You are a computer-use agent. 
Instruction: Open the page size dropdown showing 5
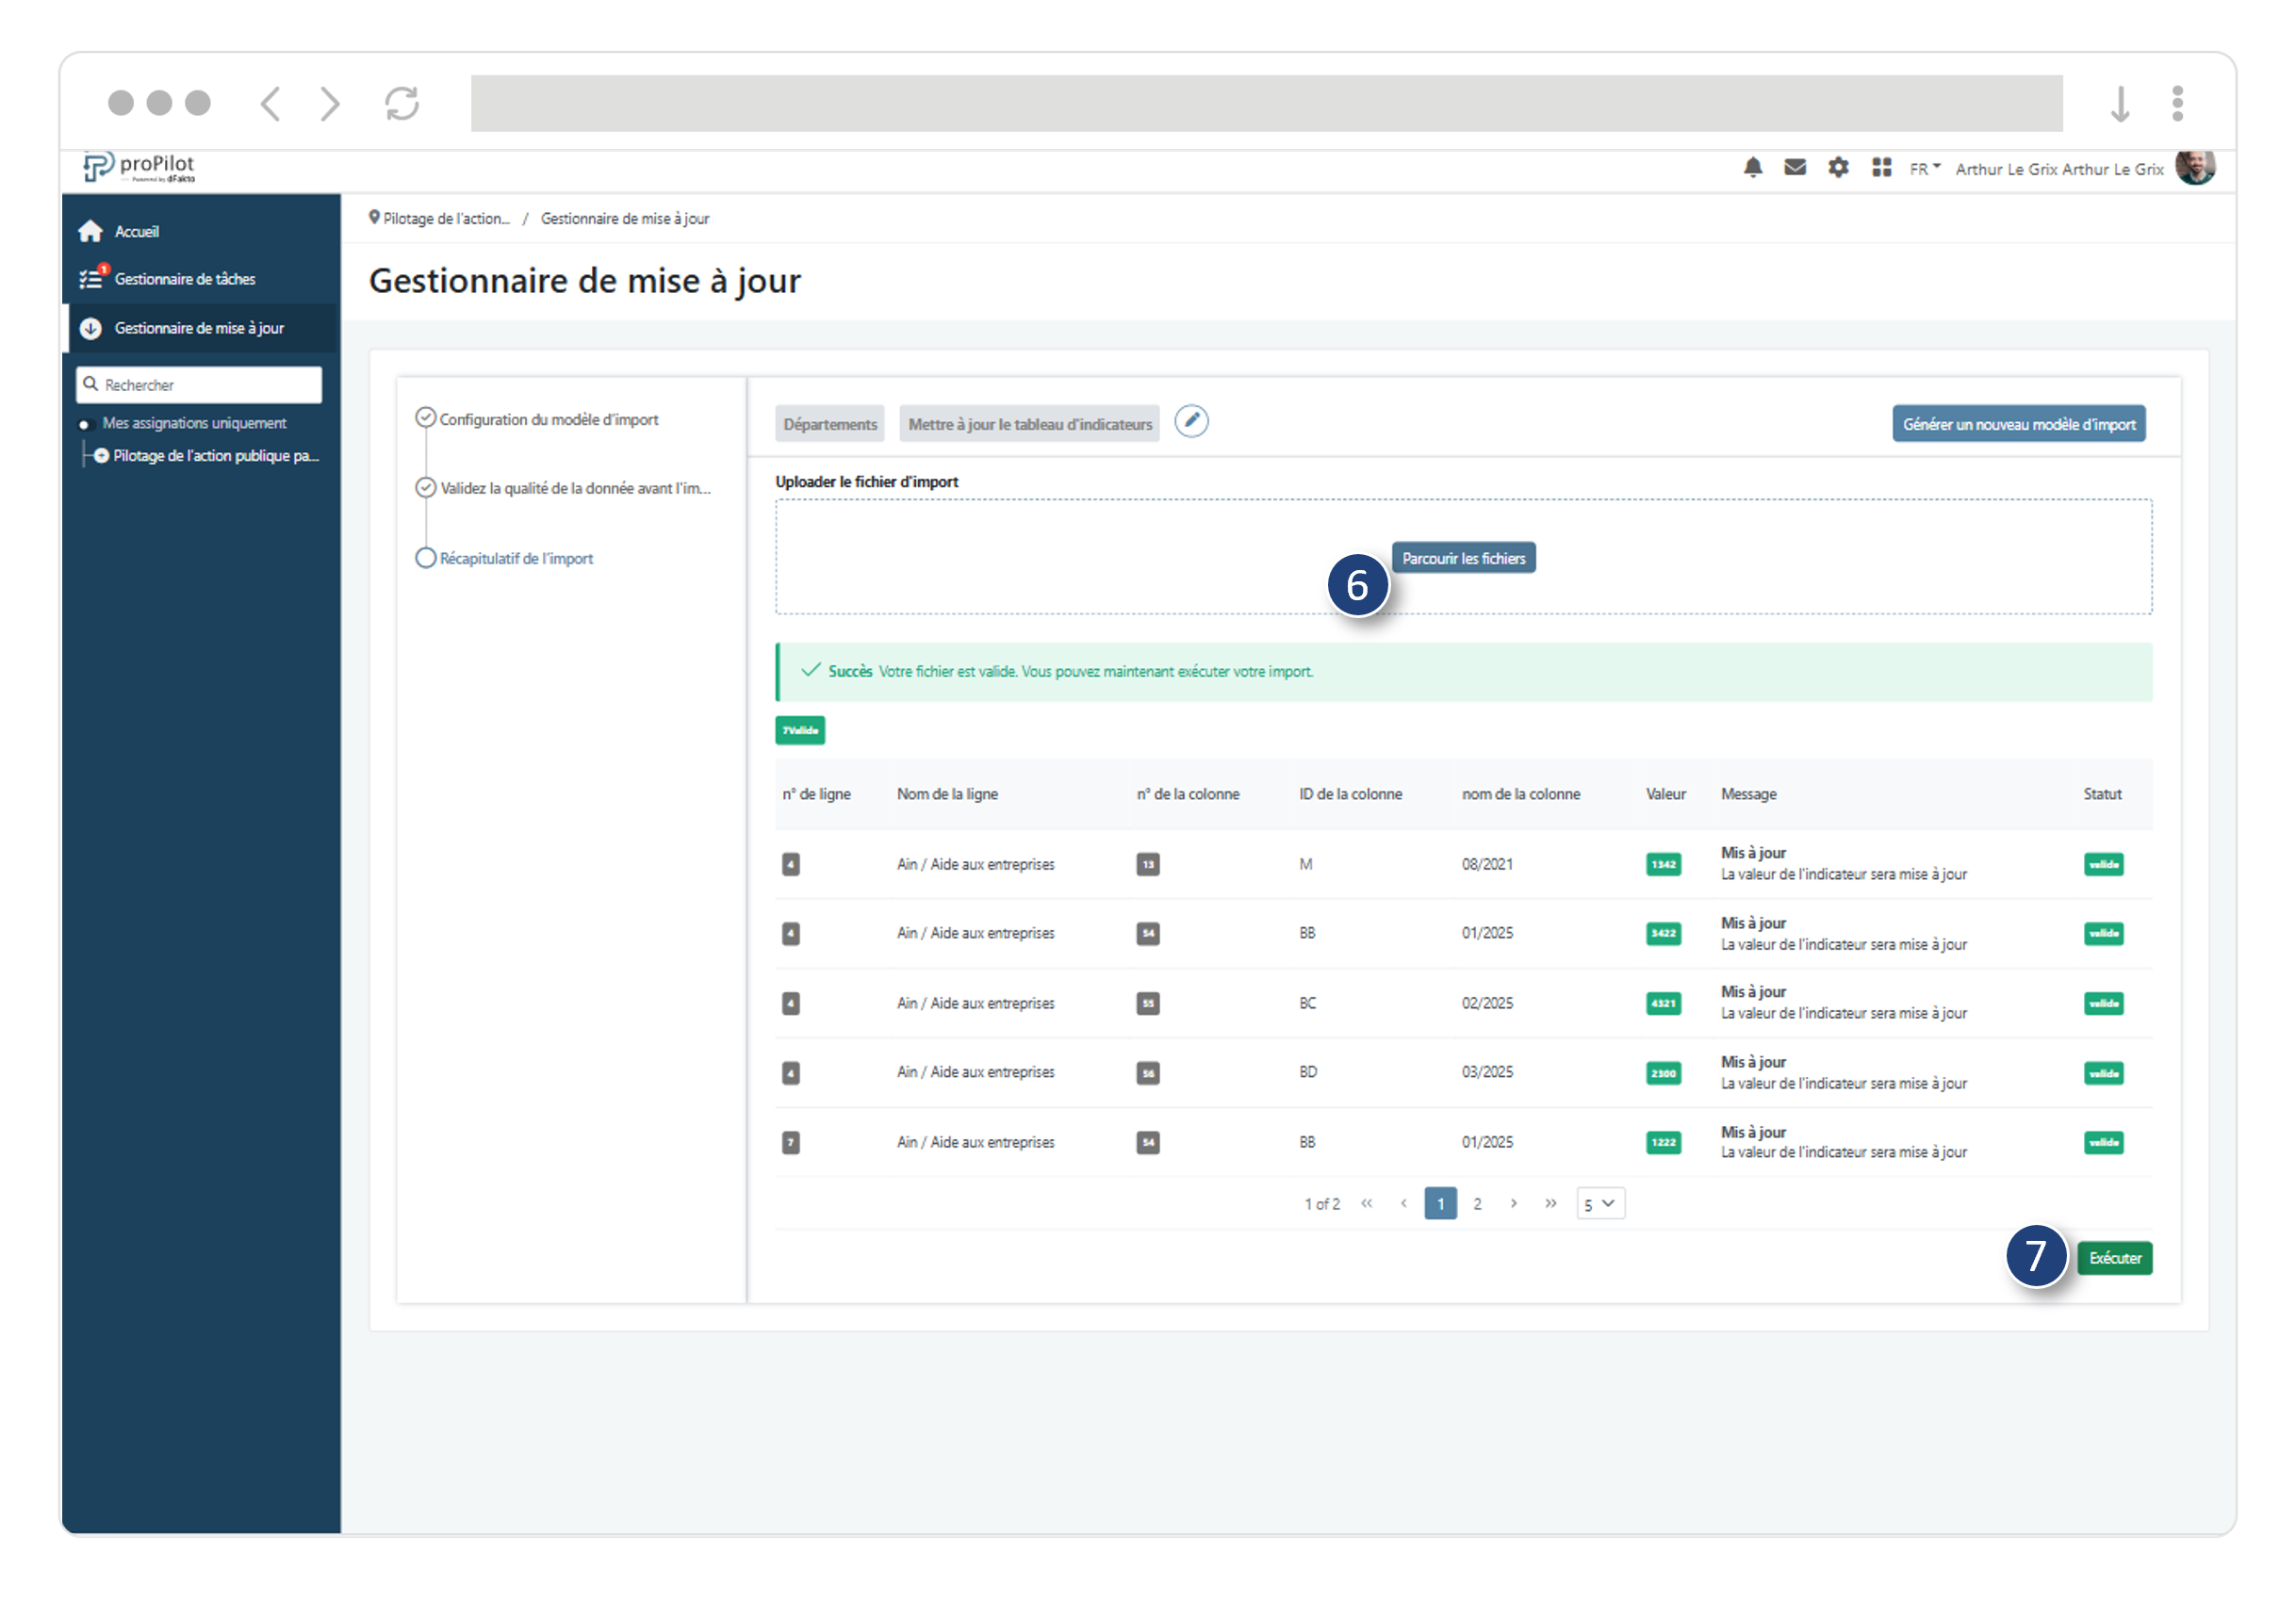(x=1600, y=1204)
